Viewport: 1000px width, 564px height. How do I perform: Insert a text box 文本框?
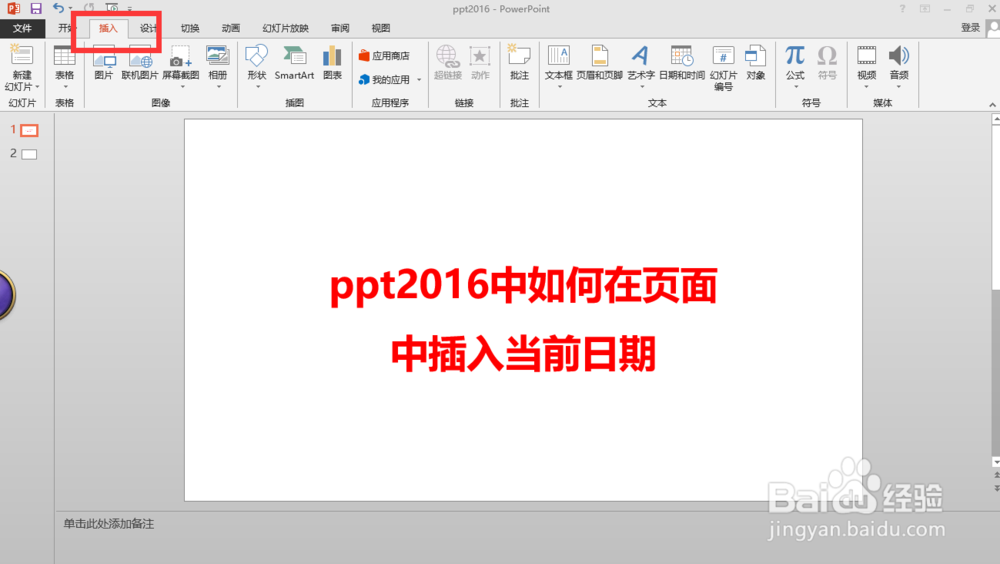pos(558,66)
